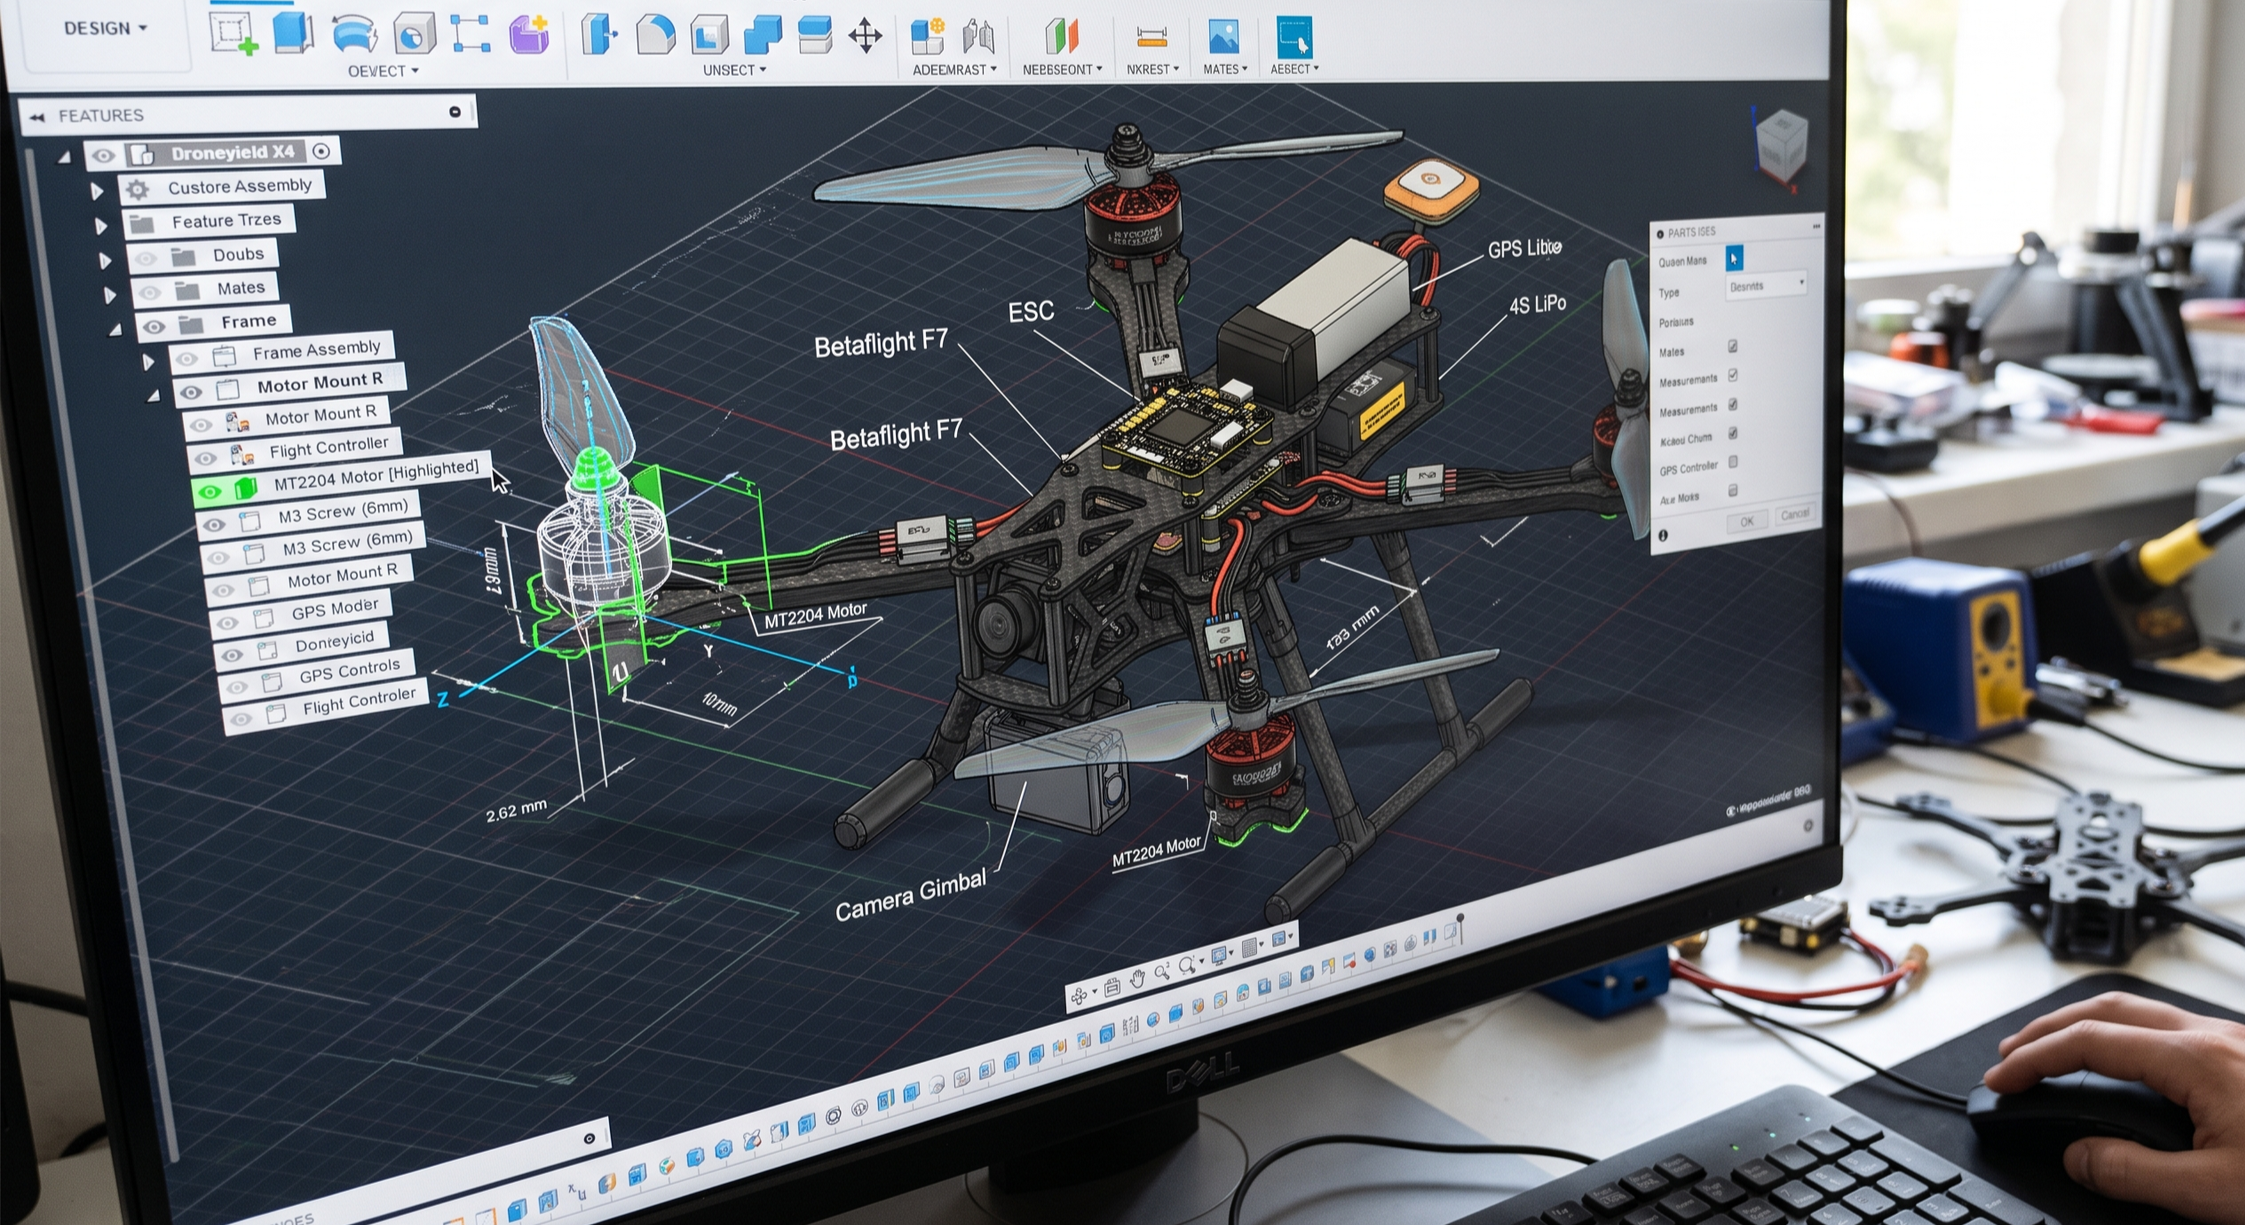Expand the Mates folder node
2245x1225 pixels.
click(109, 295)
